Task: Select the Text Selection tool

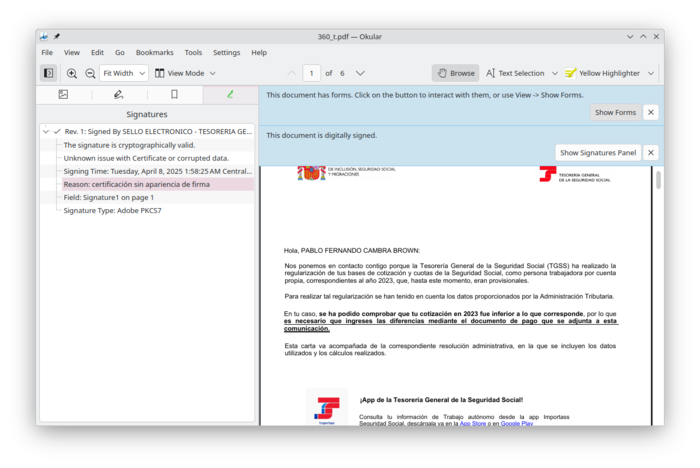Action: (516, 73)
